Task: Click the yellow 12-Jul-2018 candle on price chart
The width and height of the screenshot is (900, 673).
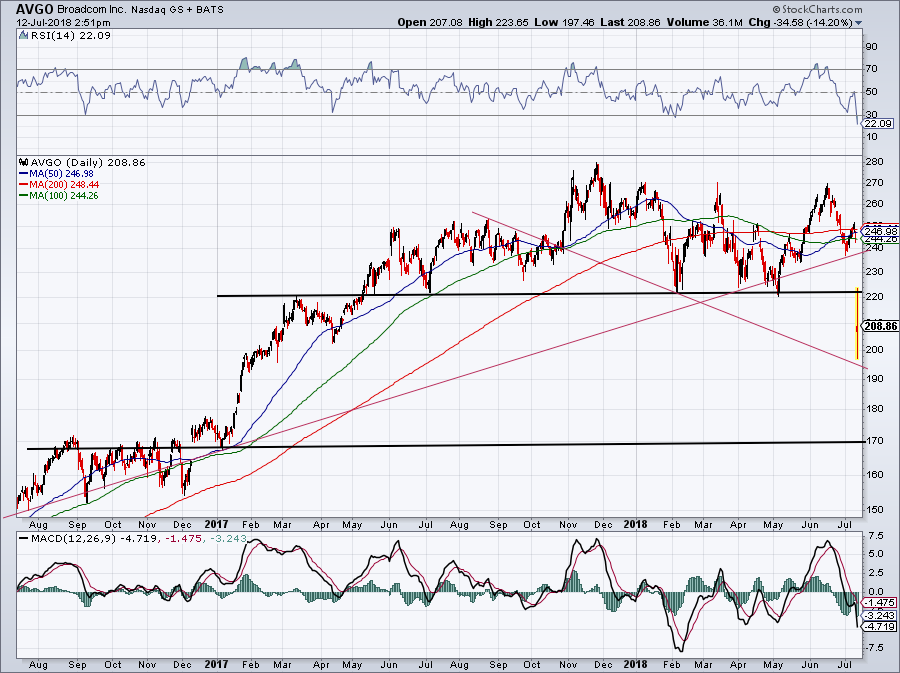Action: tap(857, 323)
